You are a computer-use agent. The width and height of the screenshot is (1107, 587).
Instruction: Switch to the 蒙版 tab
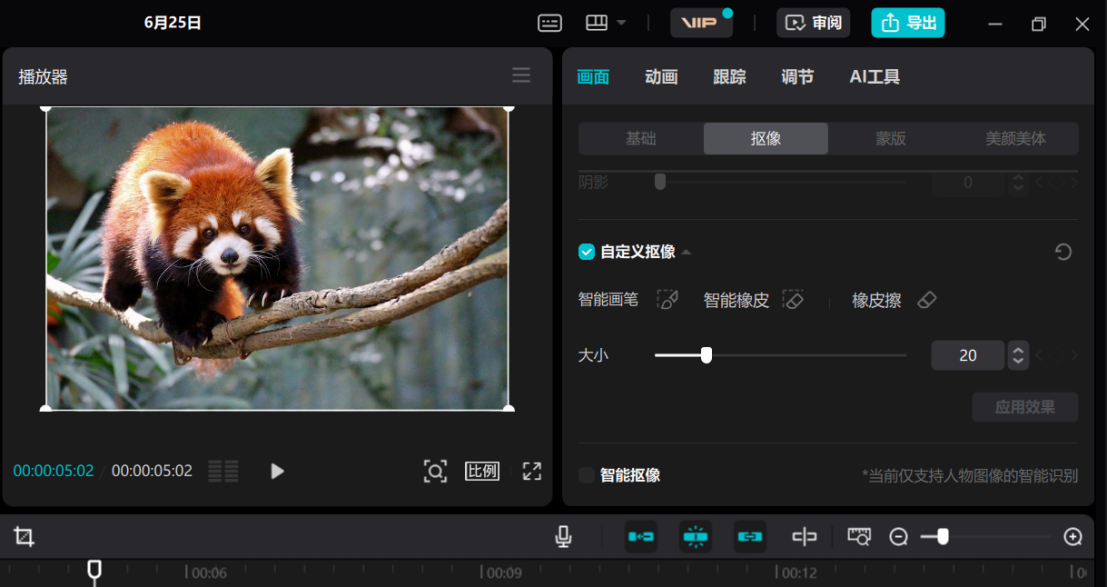pos(890,138)
